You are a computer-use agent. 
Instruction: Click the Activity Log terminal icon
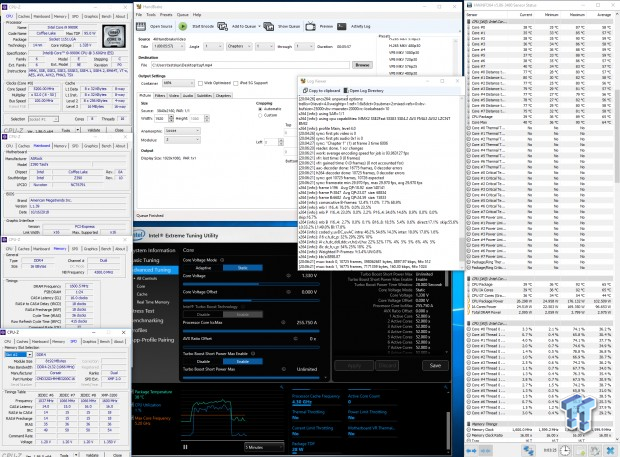point(342,26)
